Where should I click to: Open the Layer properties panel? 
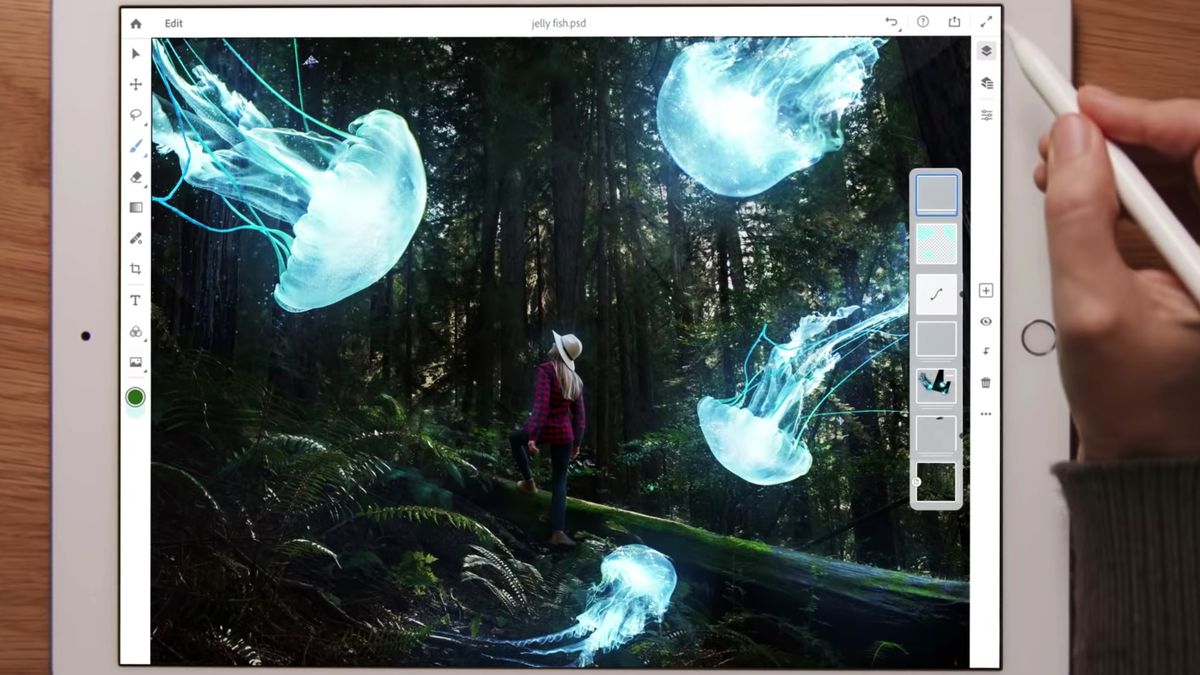[x=986, y=50]
